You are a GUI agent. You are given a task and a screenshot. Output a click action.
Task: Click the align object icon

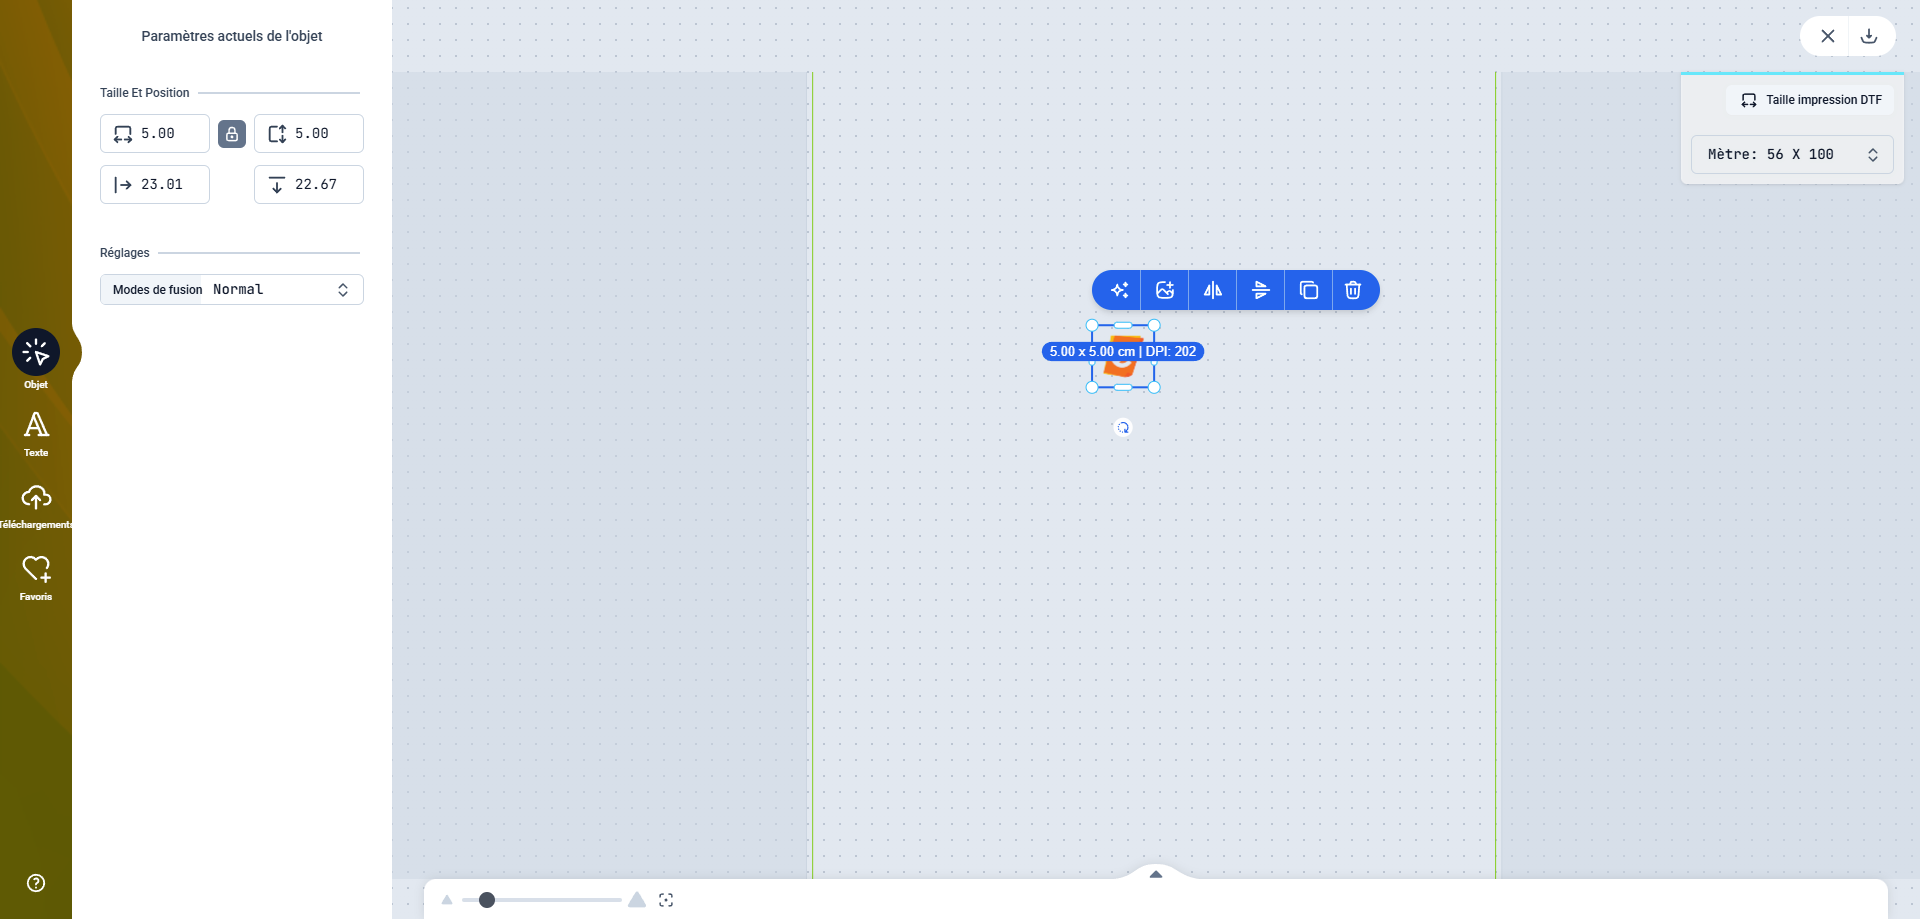pyautogui.click(x=1260, y=290)
